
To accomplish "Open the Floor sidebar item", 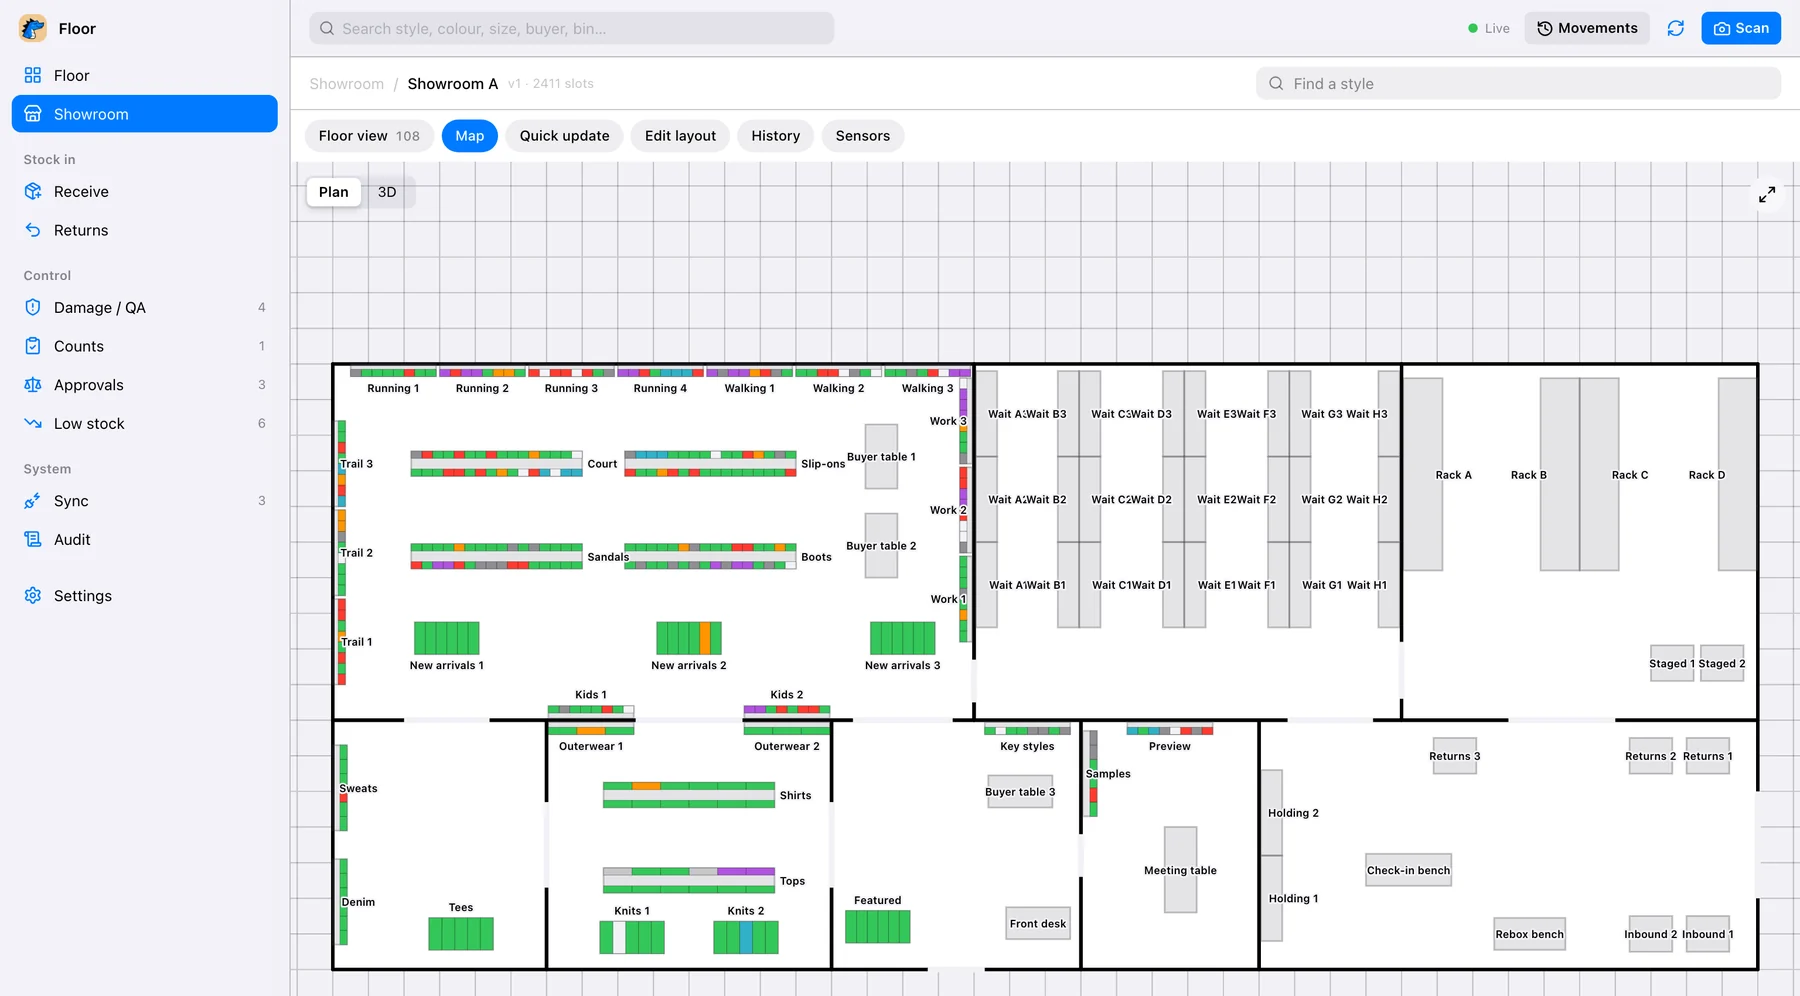I will 145,75.
